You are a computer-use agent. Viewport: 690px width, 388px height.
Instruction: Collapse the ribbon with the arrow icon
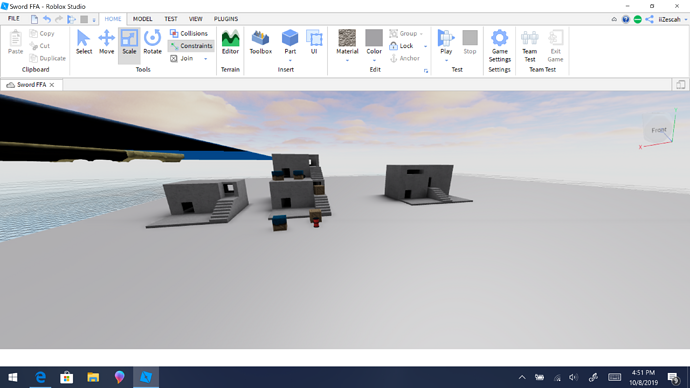coord(614,19)
